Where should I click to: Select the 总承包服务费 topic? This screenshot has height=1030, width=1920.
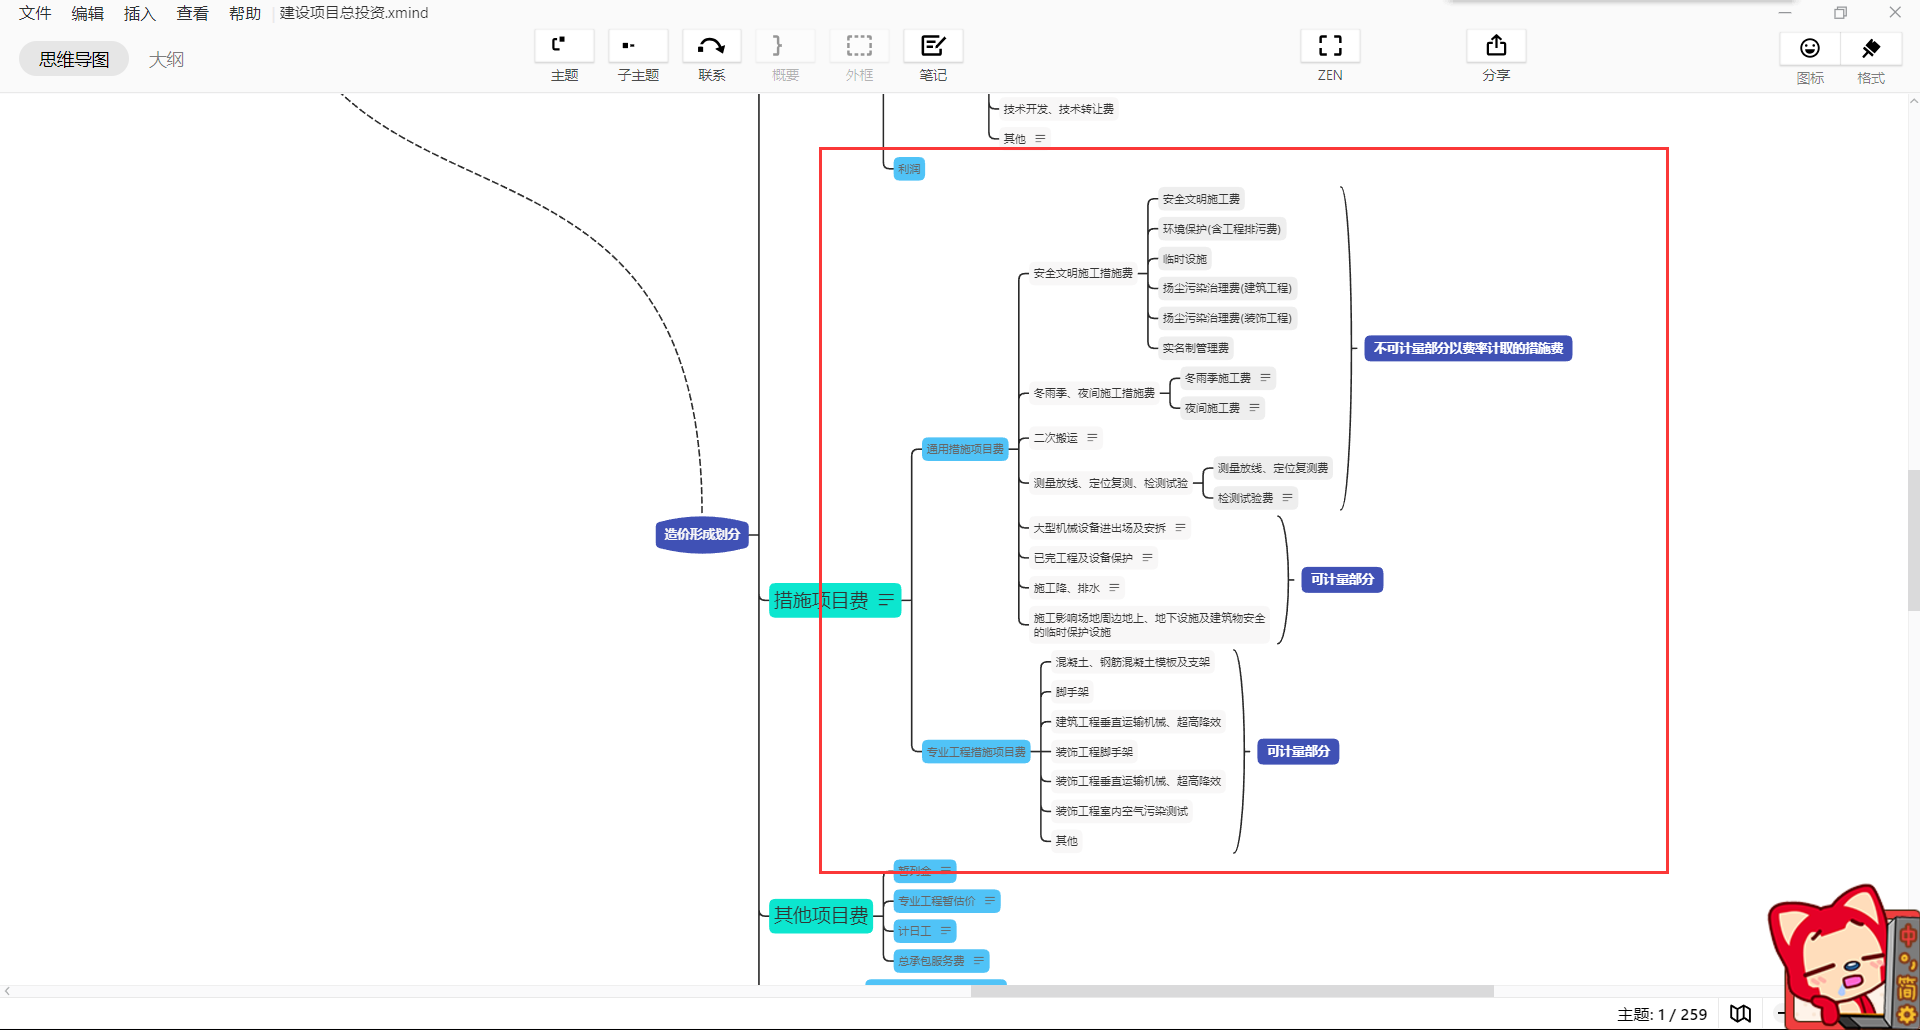point(941,961)
